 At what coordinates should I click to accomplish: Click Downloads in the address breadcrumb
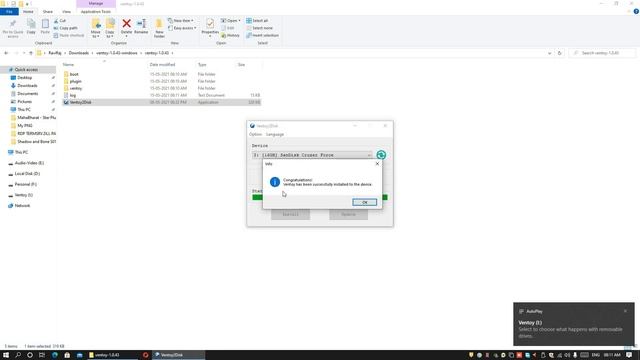click(78, 53)
